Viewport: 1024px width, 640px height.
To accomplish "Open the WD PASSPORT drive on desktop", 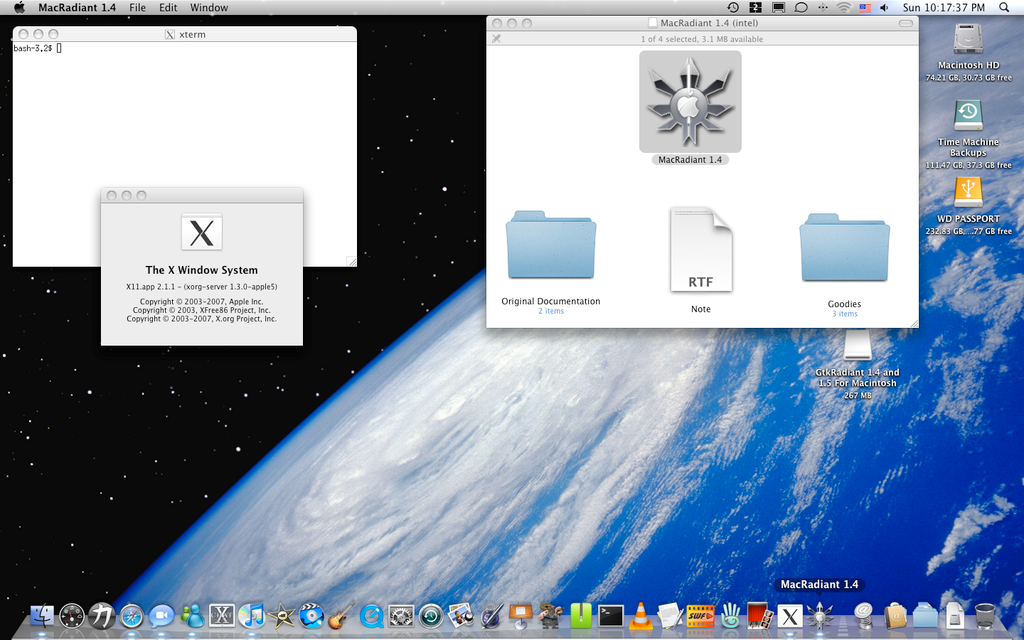I will pos(968,193).
